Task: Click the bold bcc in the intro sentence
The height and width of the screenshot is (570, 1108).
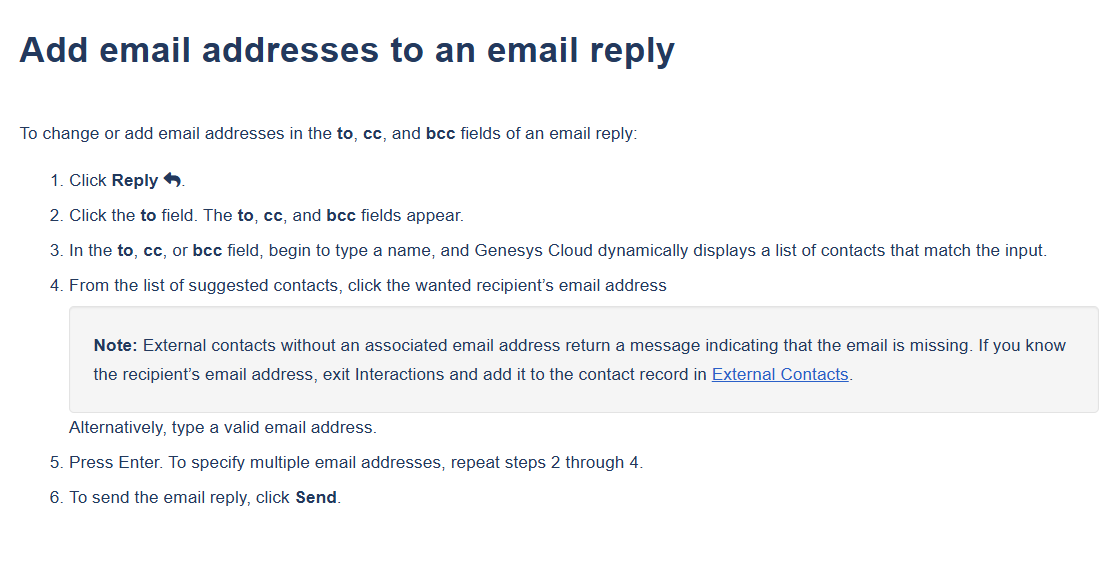Action: tap(441, 133)
